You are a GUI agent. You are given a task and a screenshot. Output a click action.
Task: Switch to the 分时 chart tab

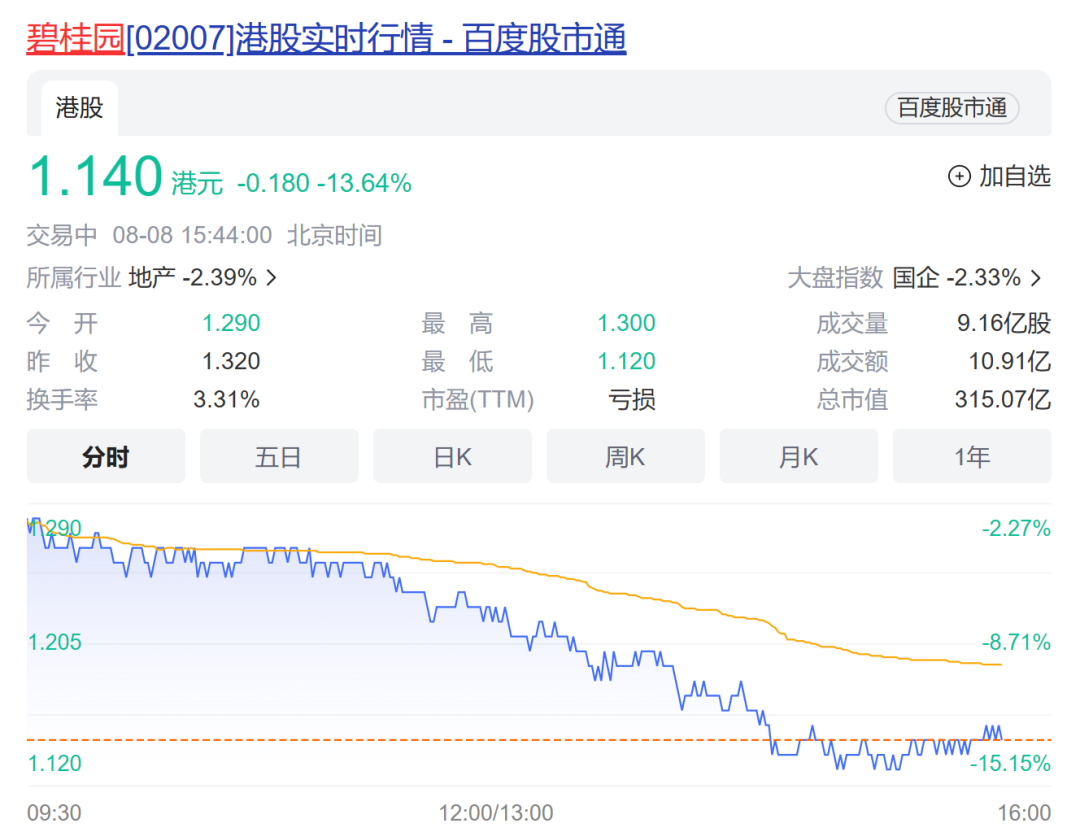pos(106,456)
